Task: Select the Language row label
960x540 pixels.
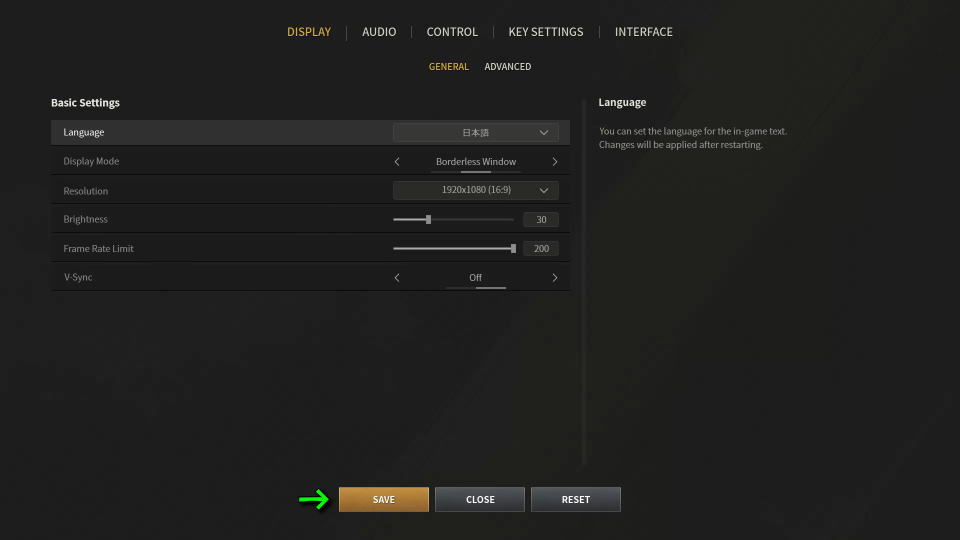Action: pyautogui.click(x=84, y=132)
